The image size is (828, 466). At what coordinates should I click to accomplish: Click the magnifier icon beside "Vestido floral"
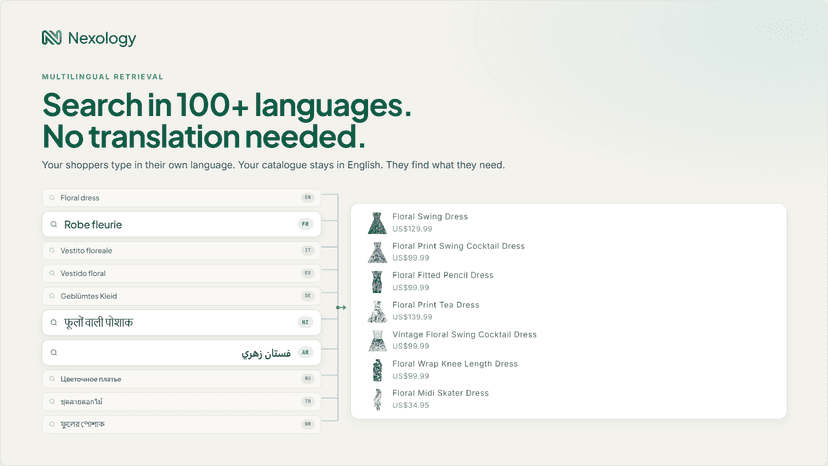pos(52,273)
